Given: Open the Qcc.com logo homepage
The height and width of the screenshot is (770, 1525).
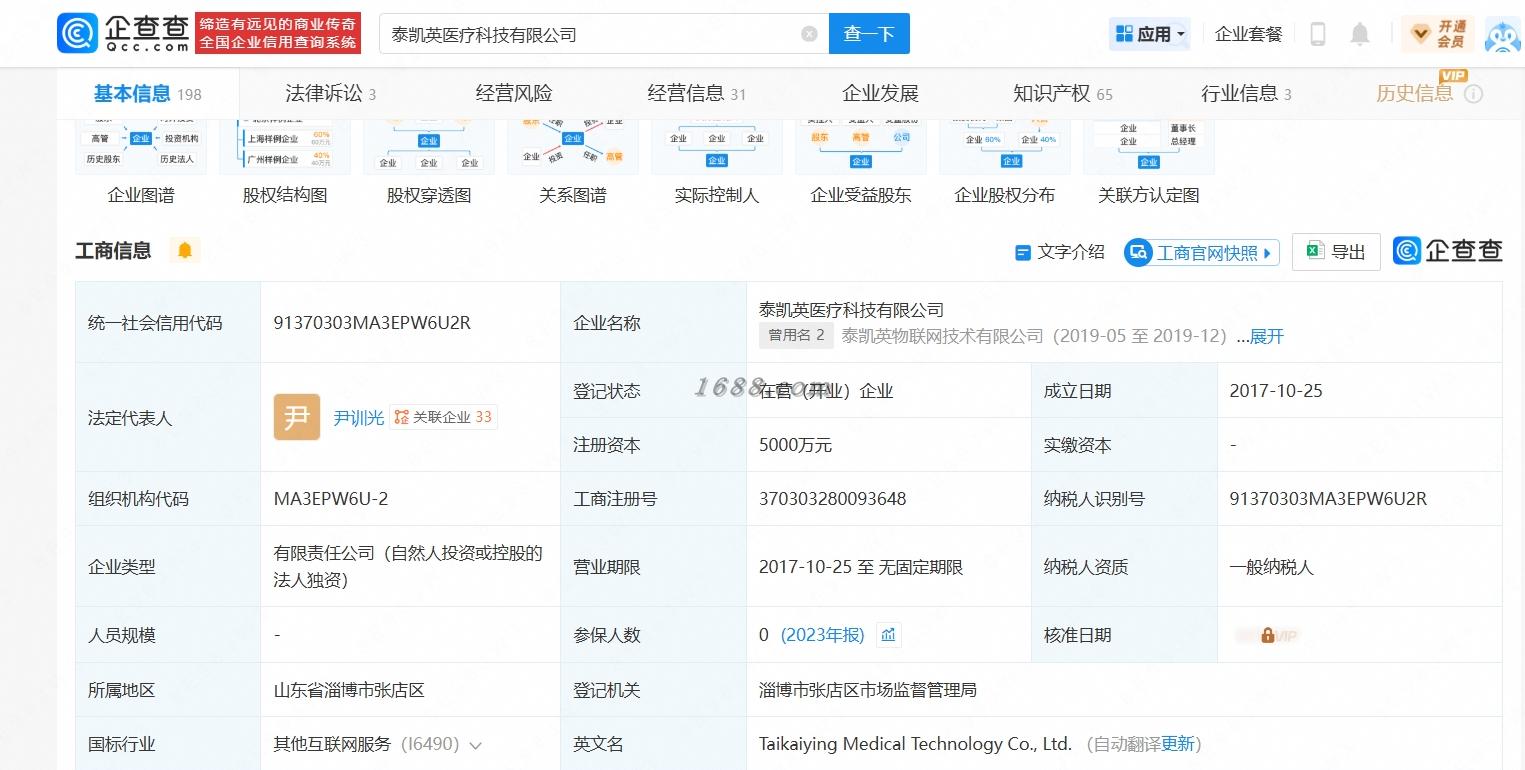Looking at the screenshot, I should point(124,33).
